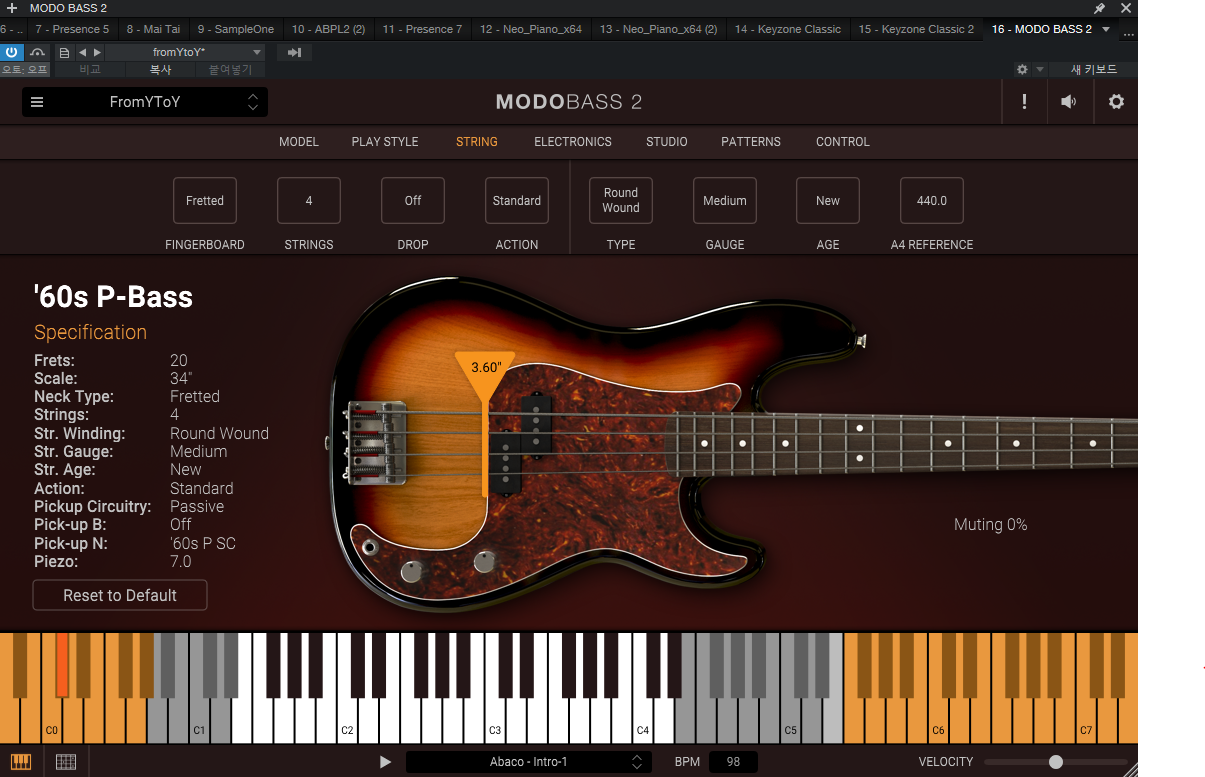Switch to 7 - Presence 5 tab

72,29
